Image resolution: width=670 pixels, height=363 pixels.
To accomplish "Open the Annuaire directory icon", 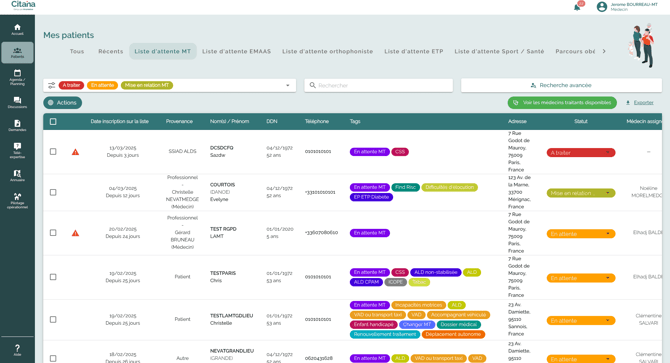I will (x=17, y=174).
